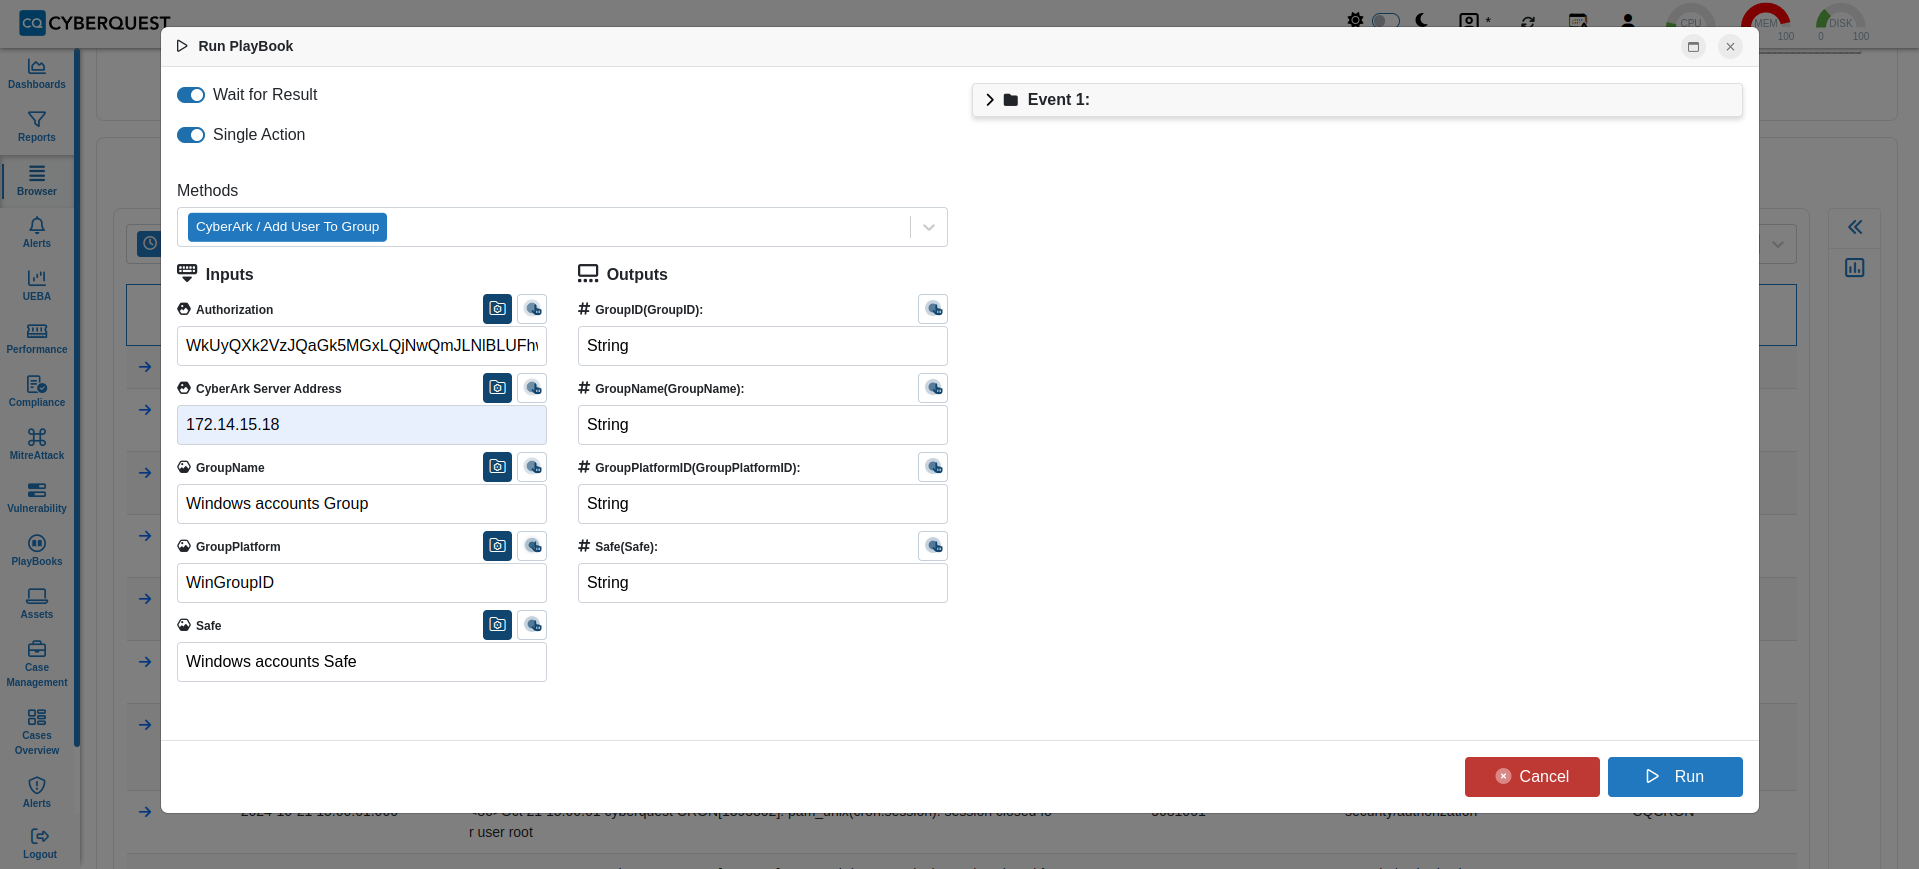Toggle the Wait for Result switch
The width and height of the screenshot is (1919, 869).
191,95
